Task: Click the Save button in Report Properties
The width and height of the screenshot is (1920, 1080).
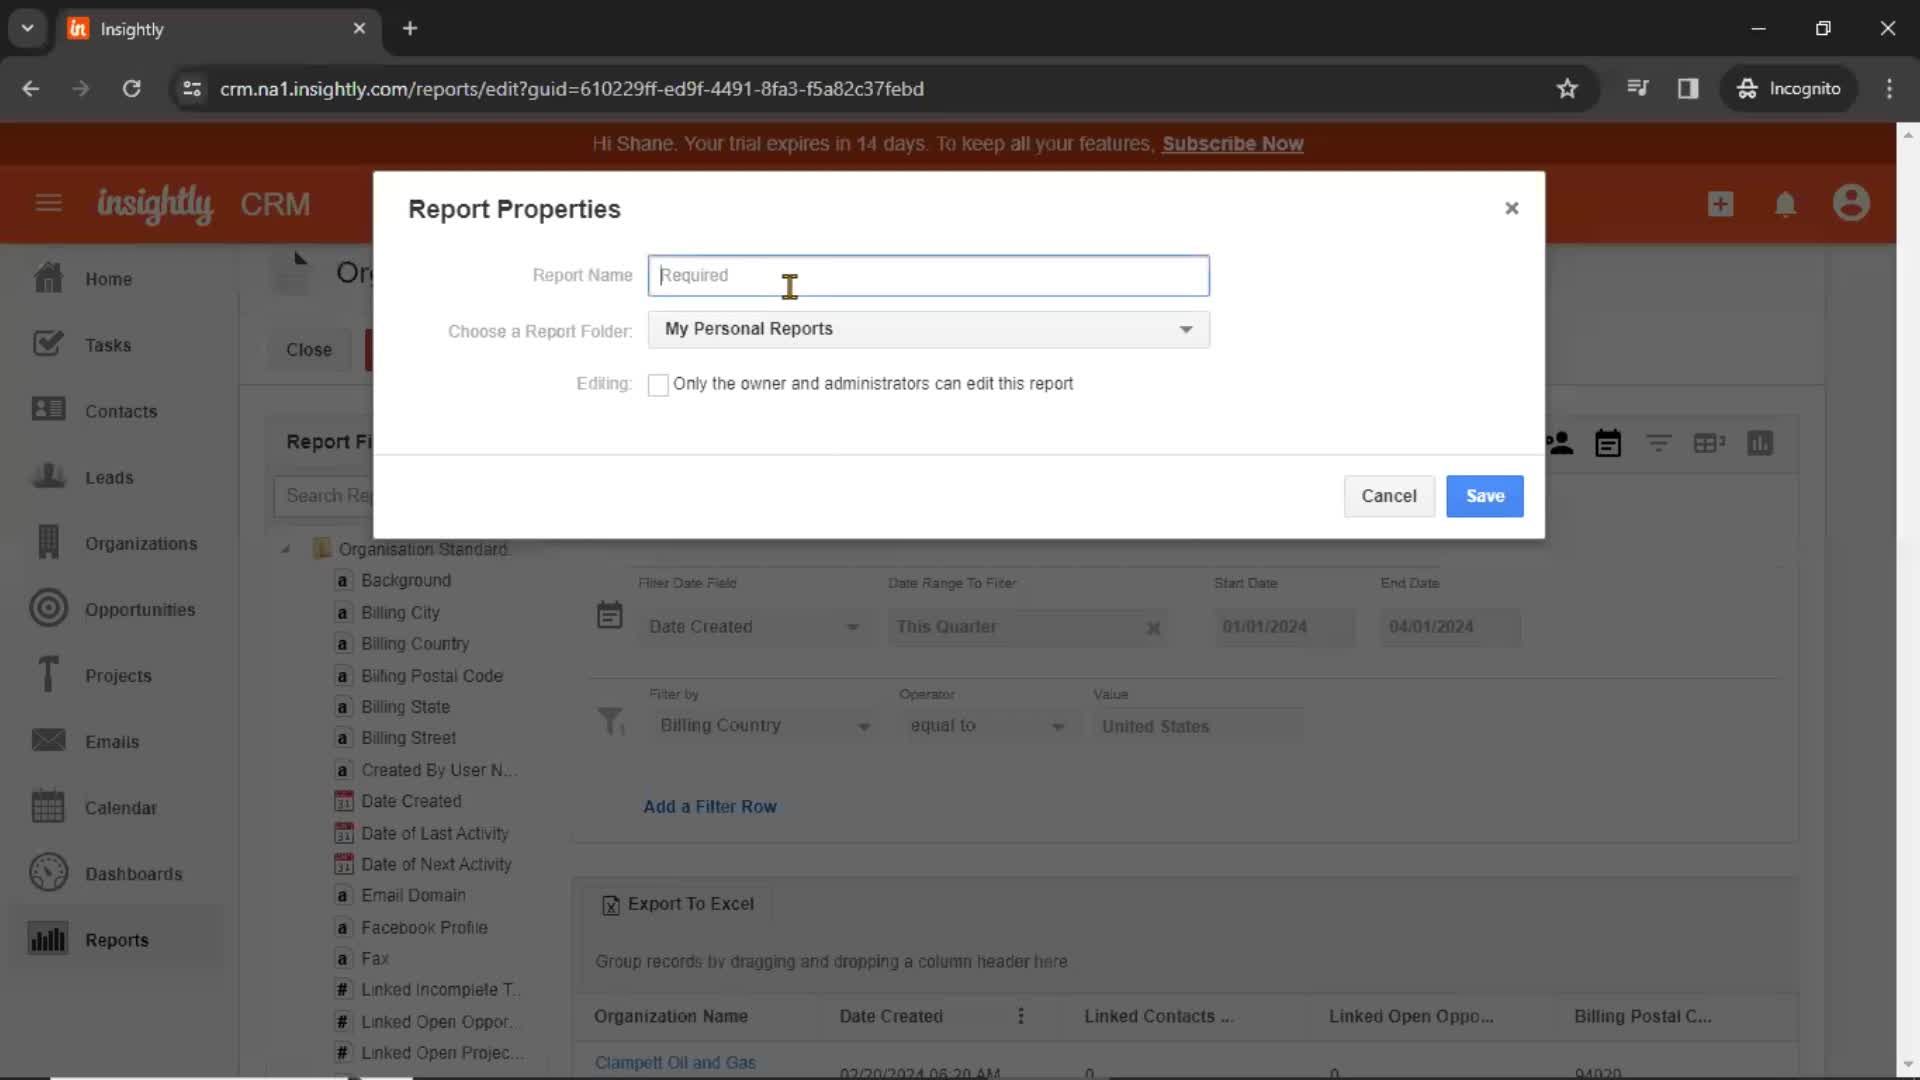Action: (x=1485, y=496)
